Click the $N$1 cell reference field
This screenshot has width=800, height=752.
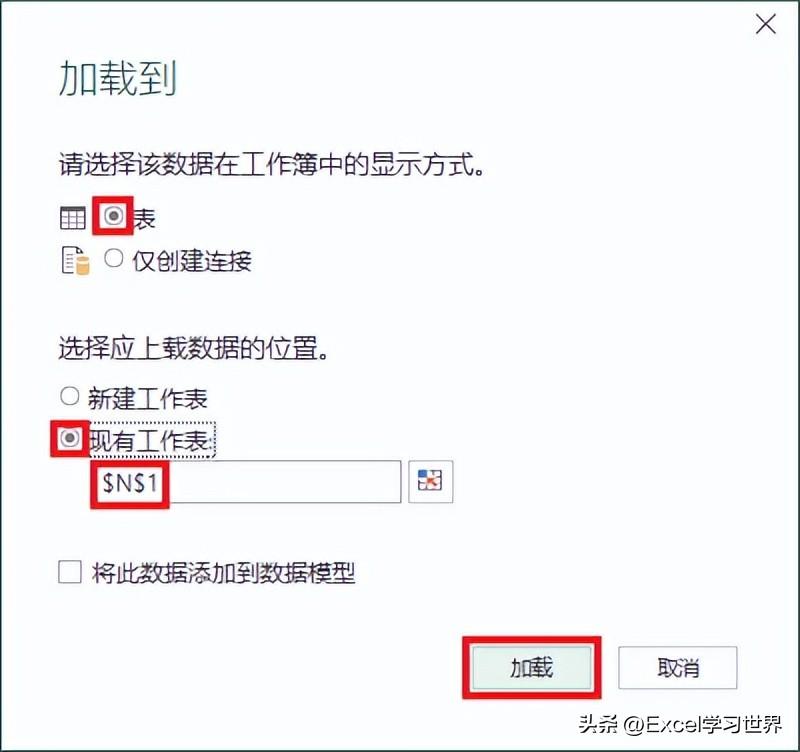click(245, 482)
